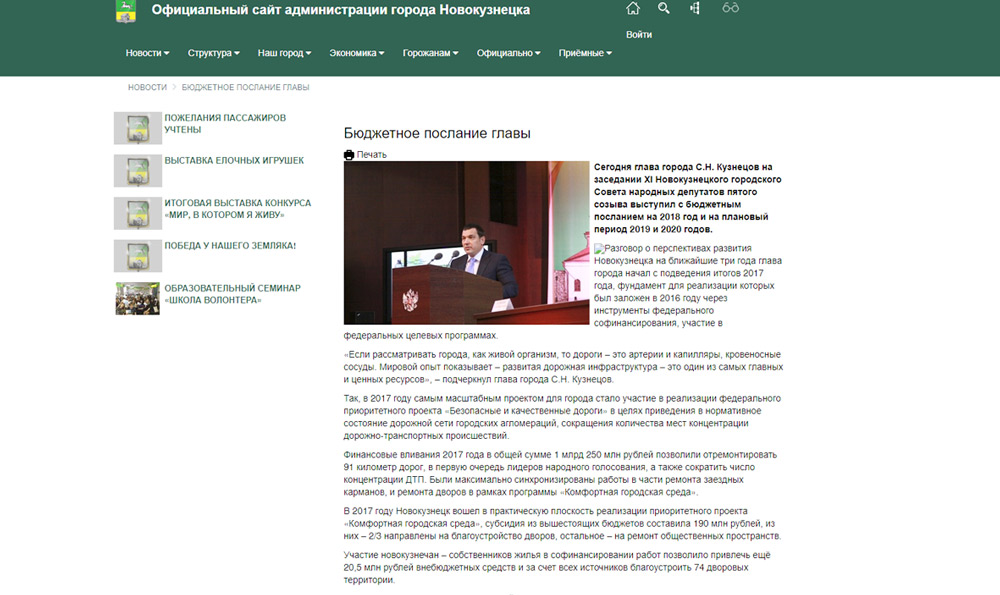The height and width of the screenshot is (595, 1000).
Task: Expand the Официально menu
Action: (x=508, y=53)
